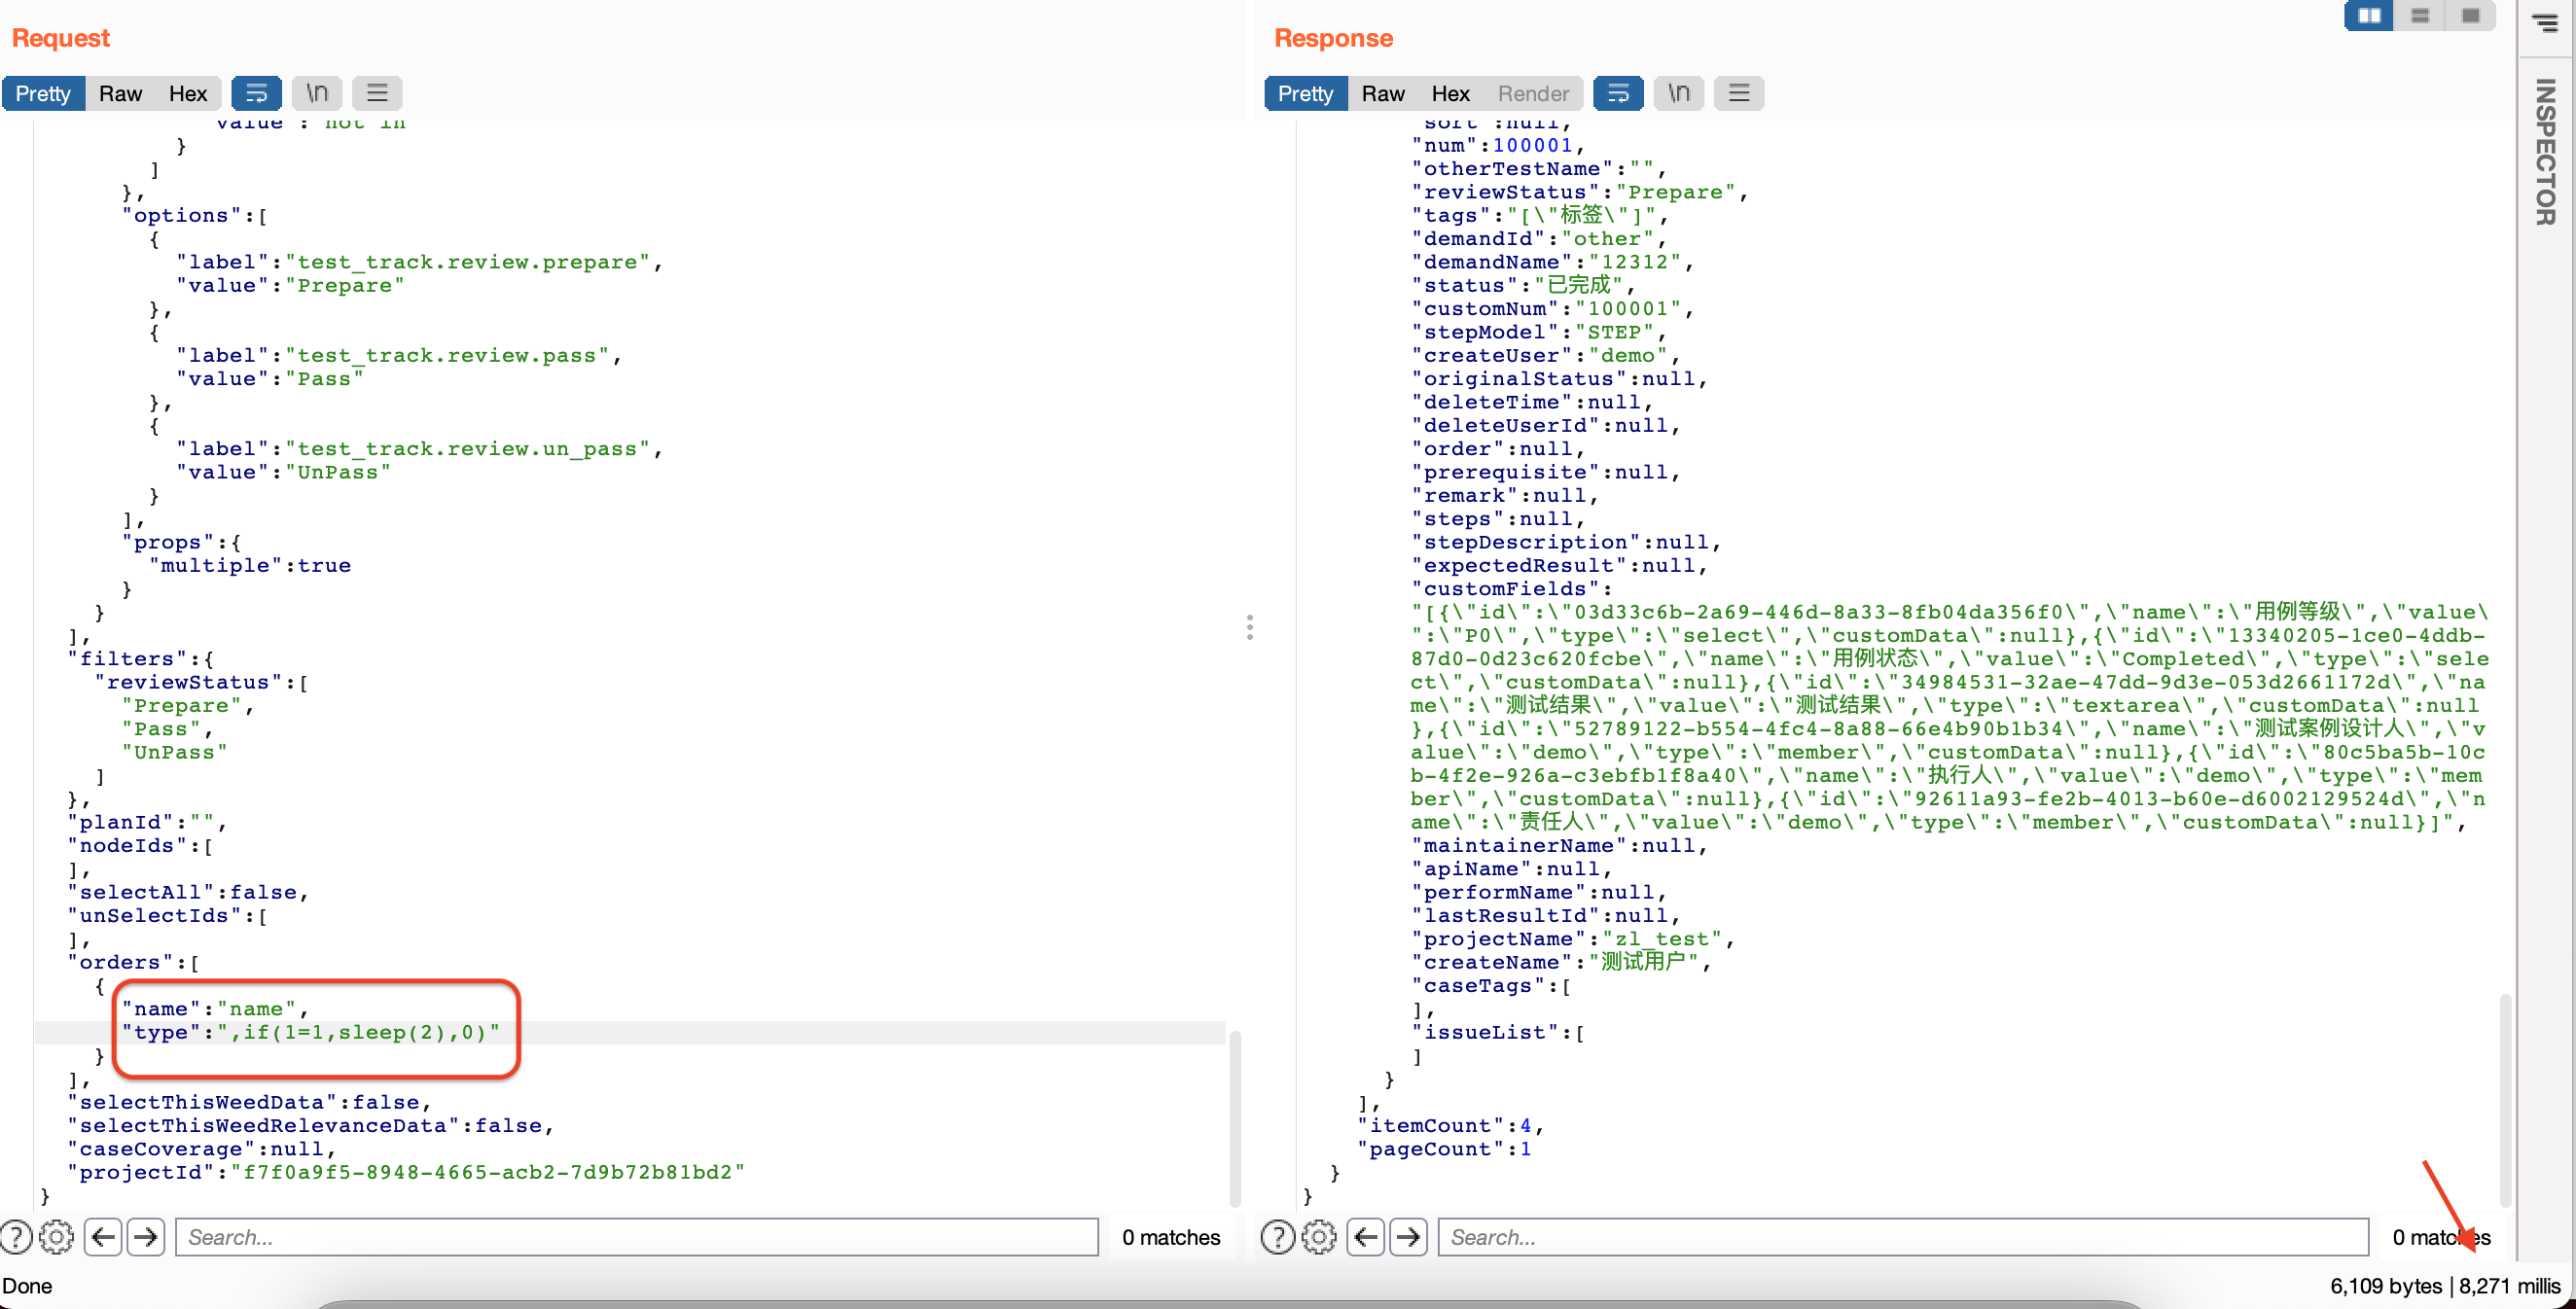This screenshot has width=2576, height=1309.
Task: Go to previous match in Response search
Action: click(x=1365, y=1237)
